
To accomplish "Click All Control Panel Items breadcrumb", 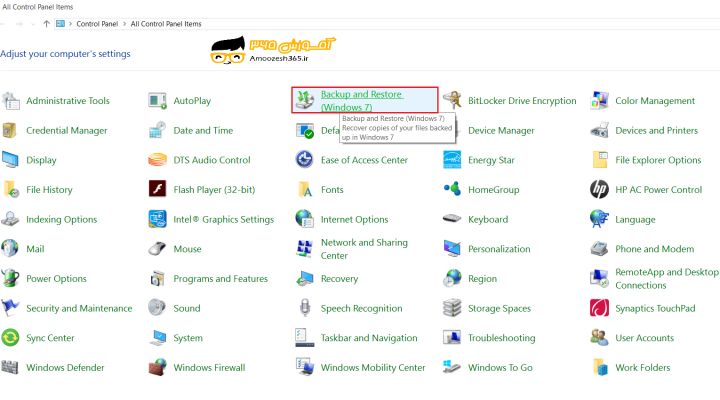I will [166, 24].
